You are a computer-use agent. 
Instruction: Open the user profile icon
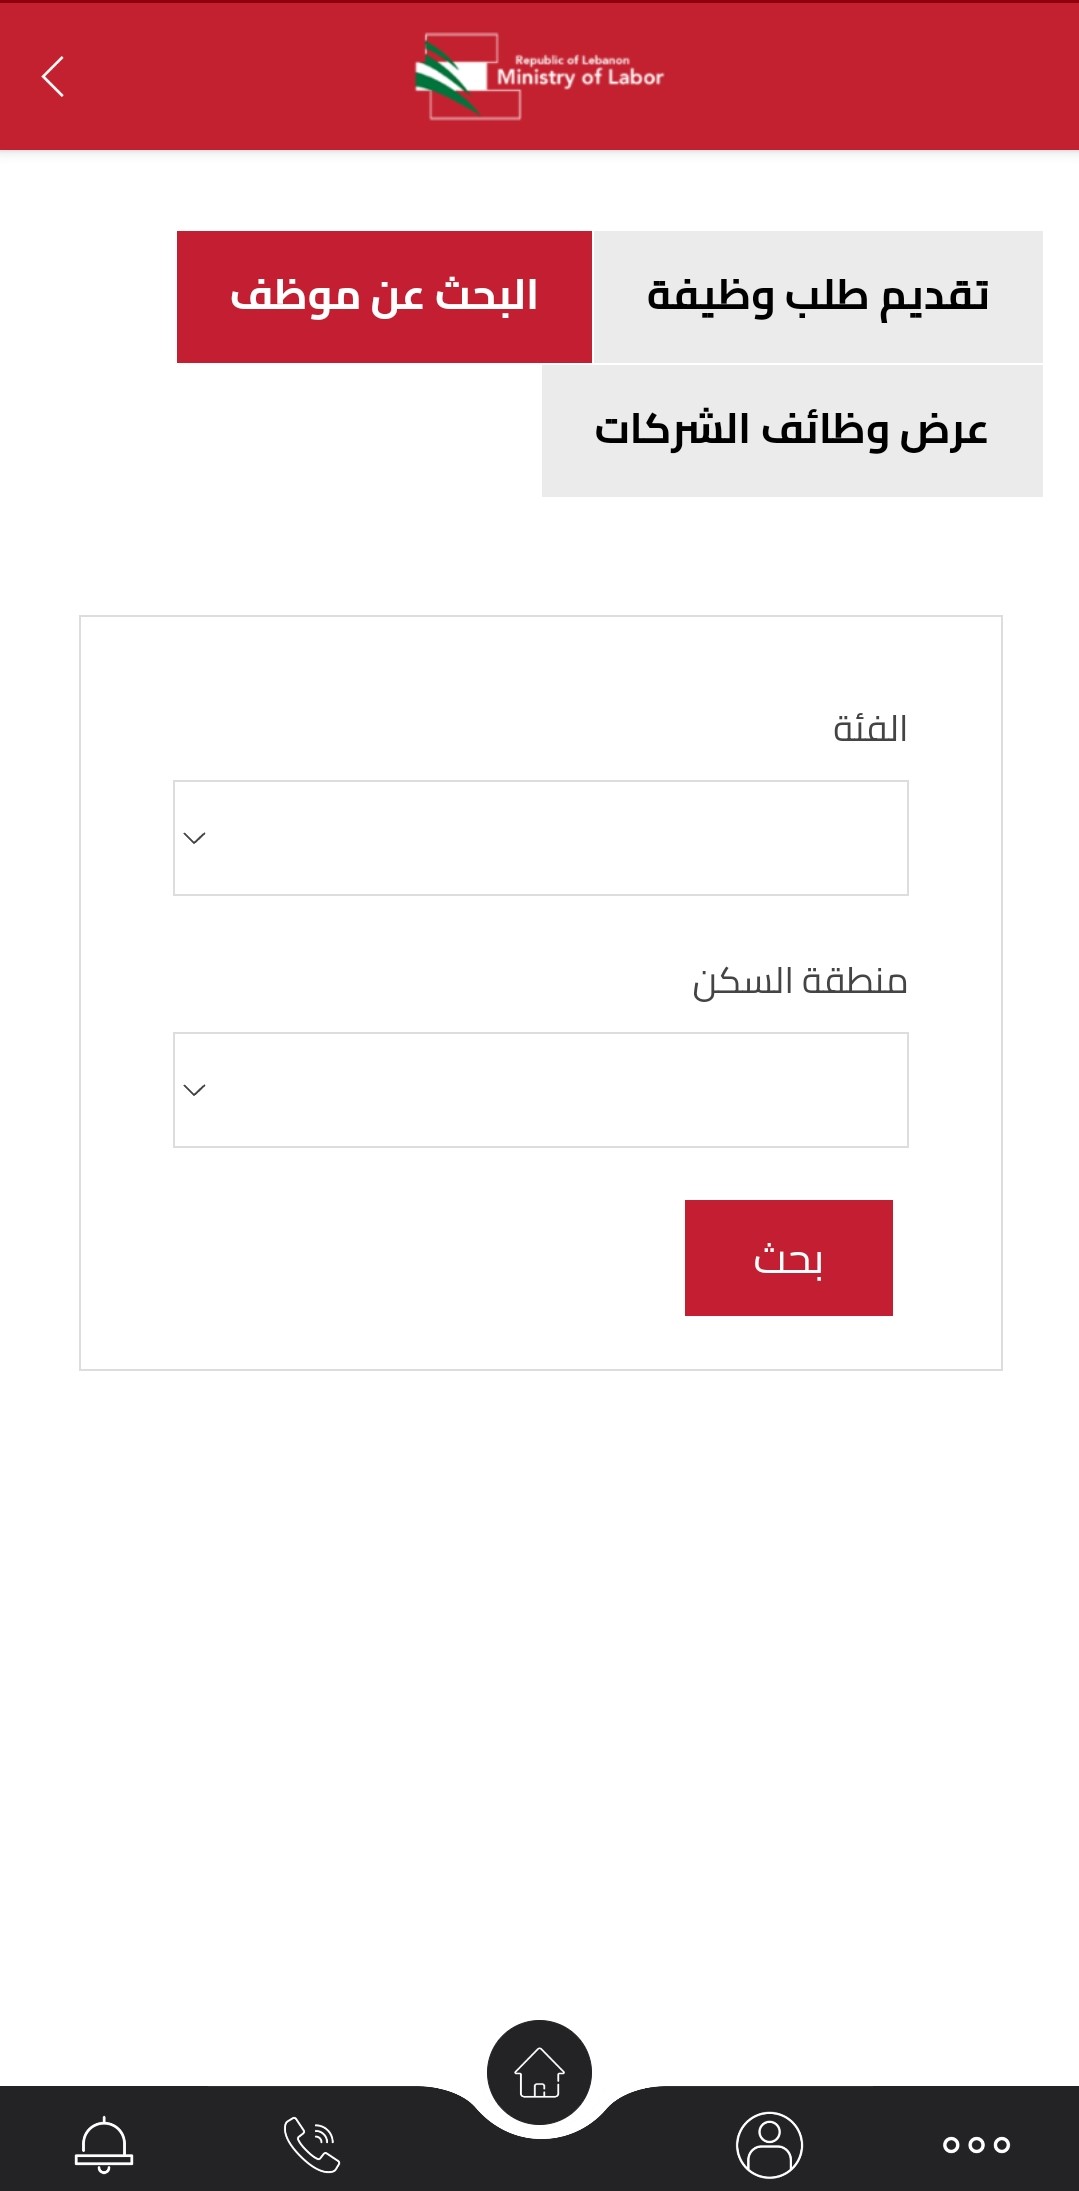point(769,2144)
